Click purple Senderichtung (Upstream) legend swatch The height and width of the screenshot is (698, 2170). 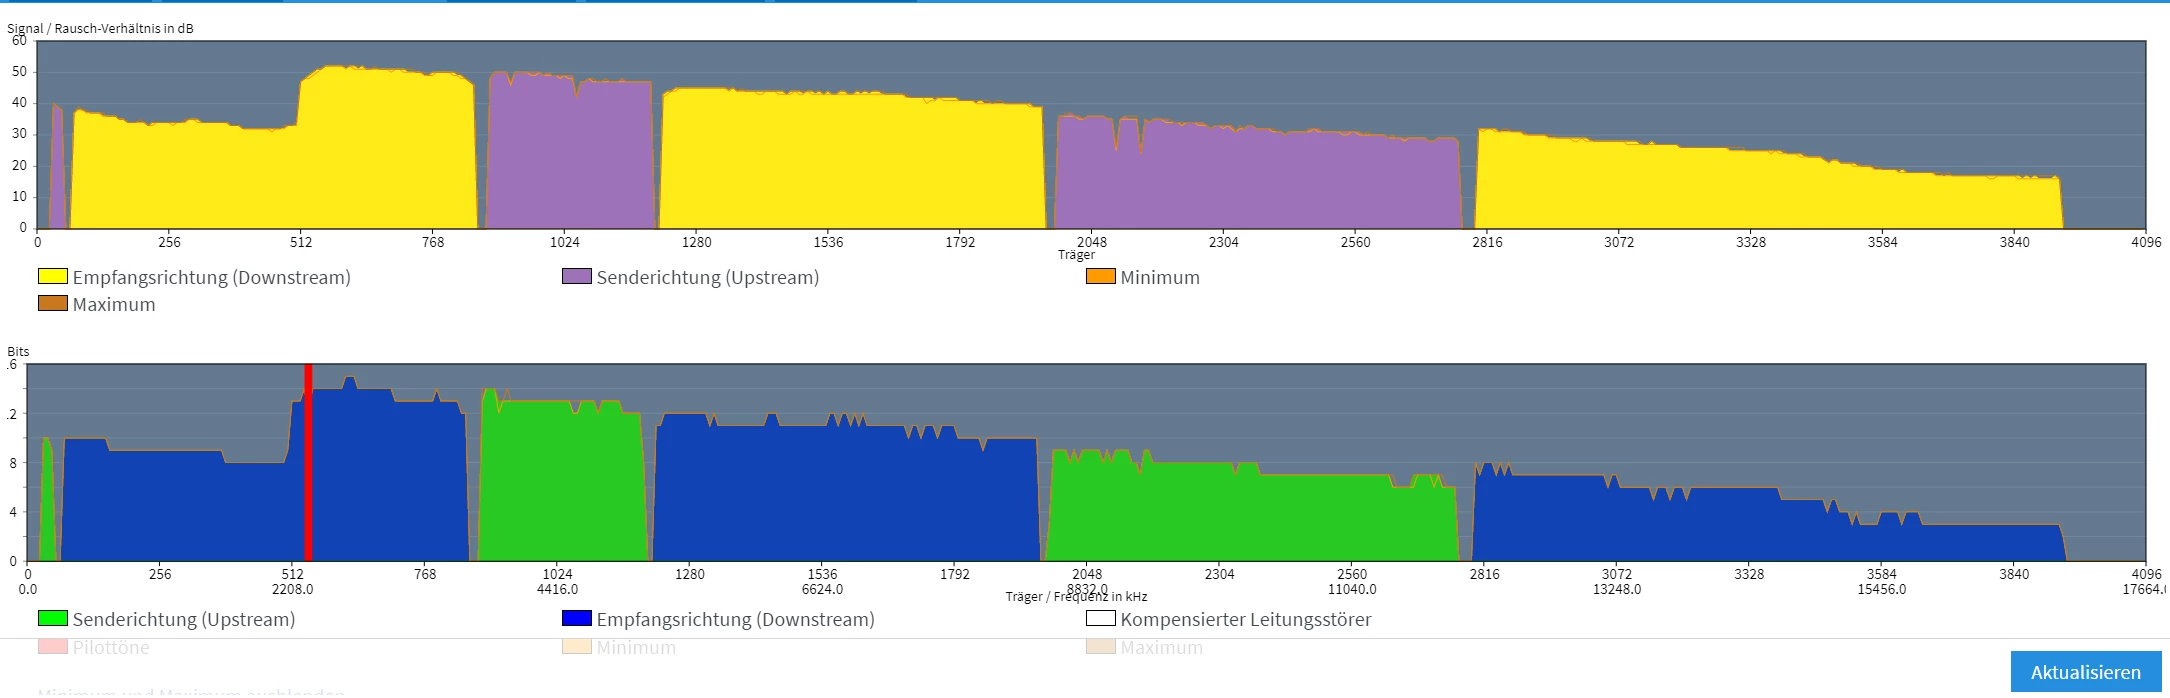click(x=577, y=277)
